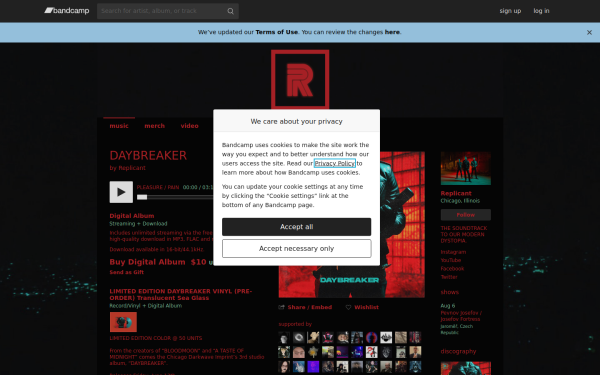Click the discography heading
600x375 pixels.
pyautogui.click(x=458, y=352)
